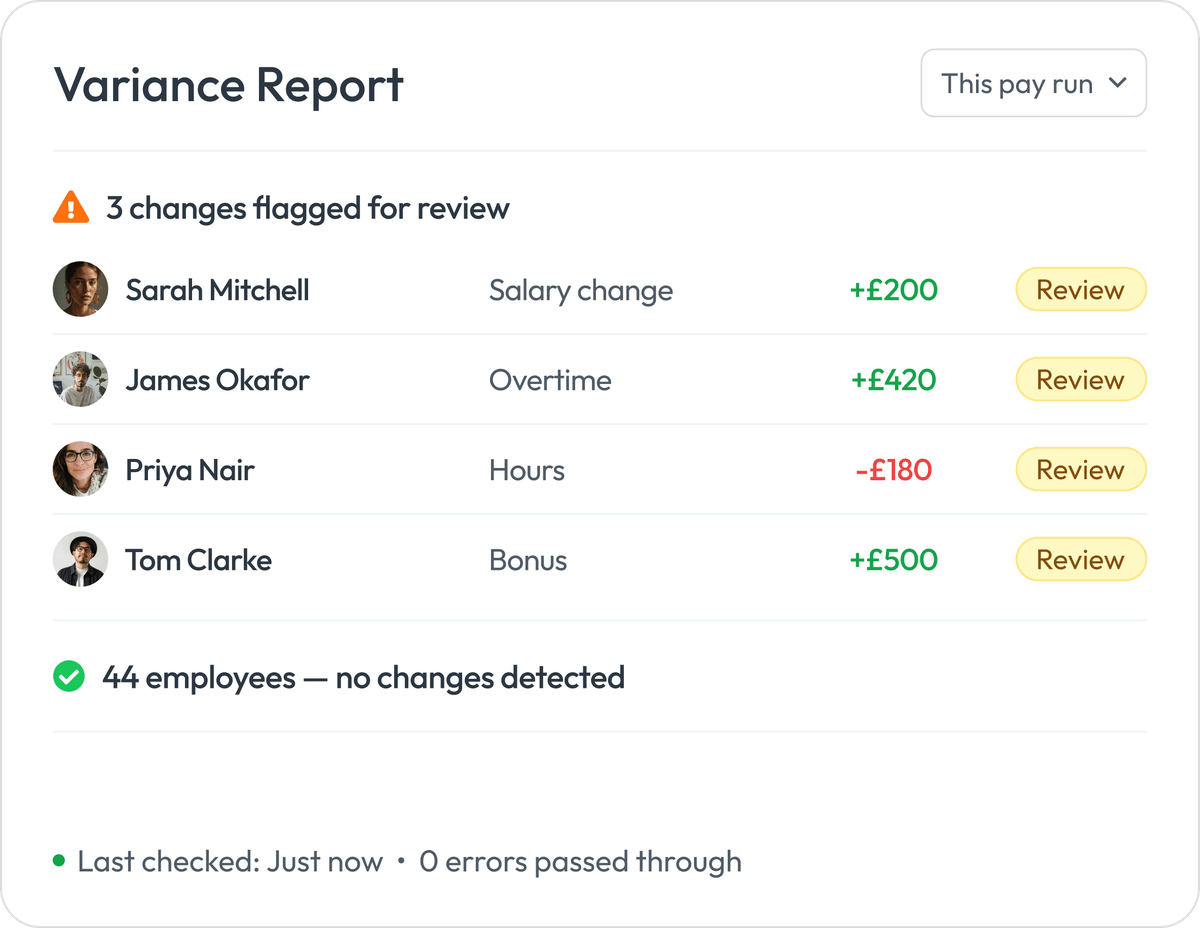Click Sarah Mitchell's profile photo
The height and width of the screenshot is (928, 1200).
[80, 289]
